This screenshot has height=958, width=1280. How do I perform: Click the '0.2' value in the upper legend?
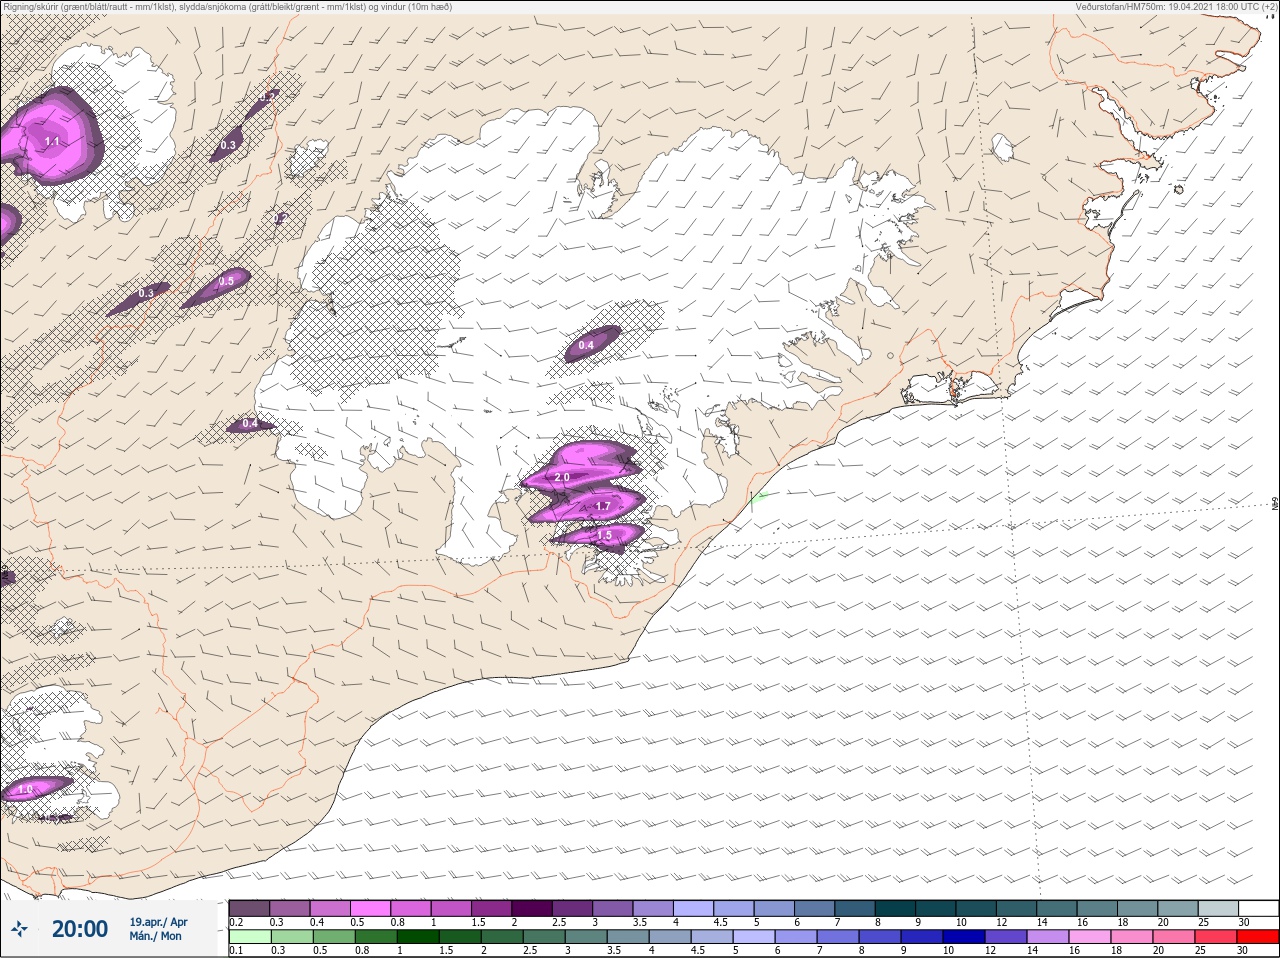point(236,921)
